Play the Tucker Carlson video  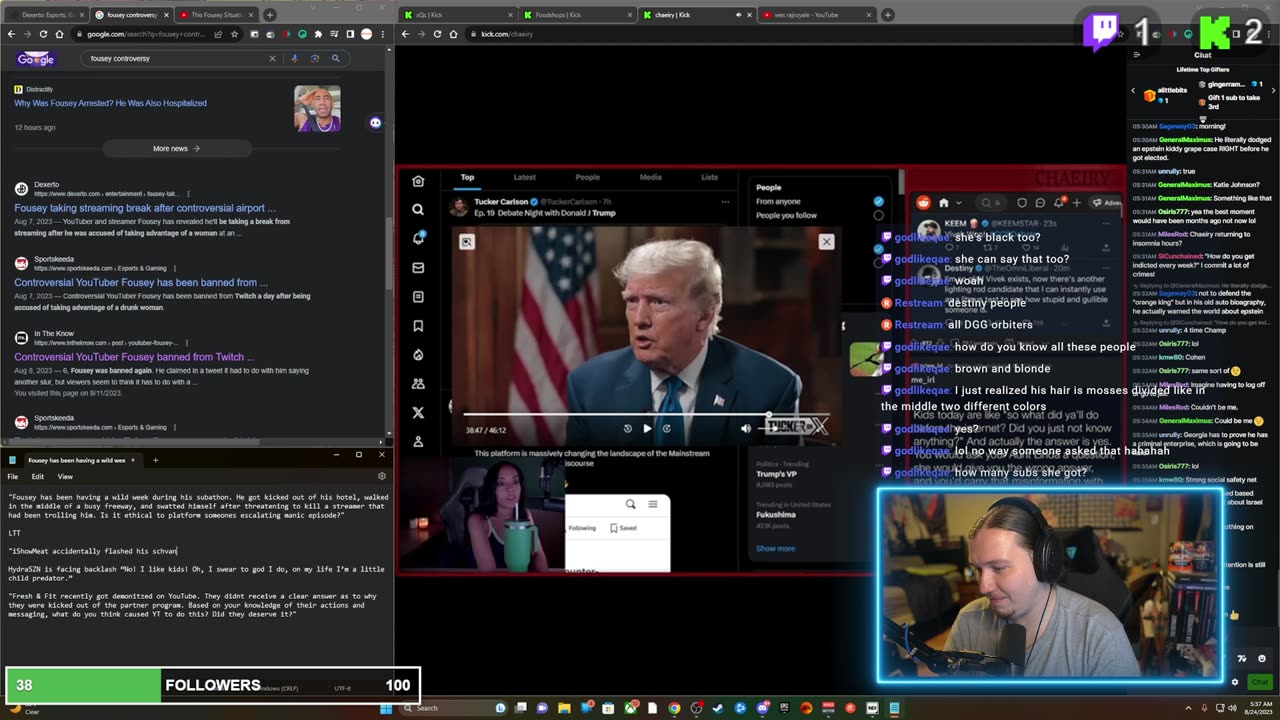click(647, 428)
